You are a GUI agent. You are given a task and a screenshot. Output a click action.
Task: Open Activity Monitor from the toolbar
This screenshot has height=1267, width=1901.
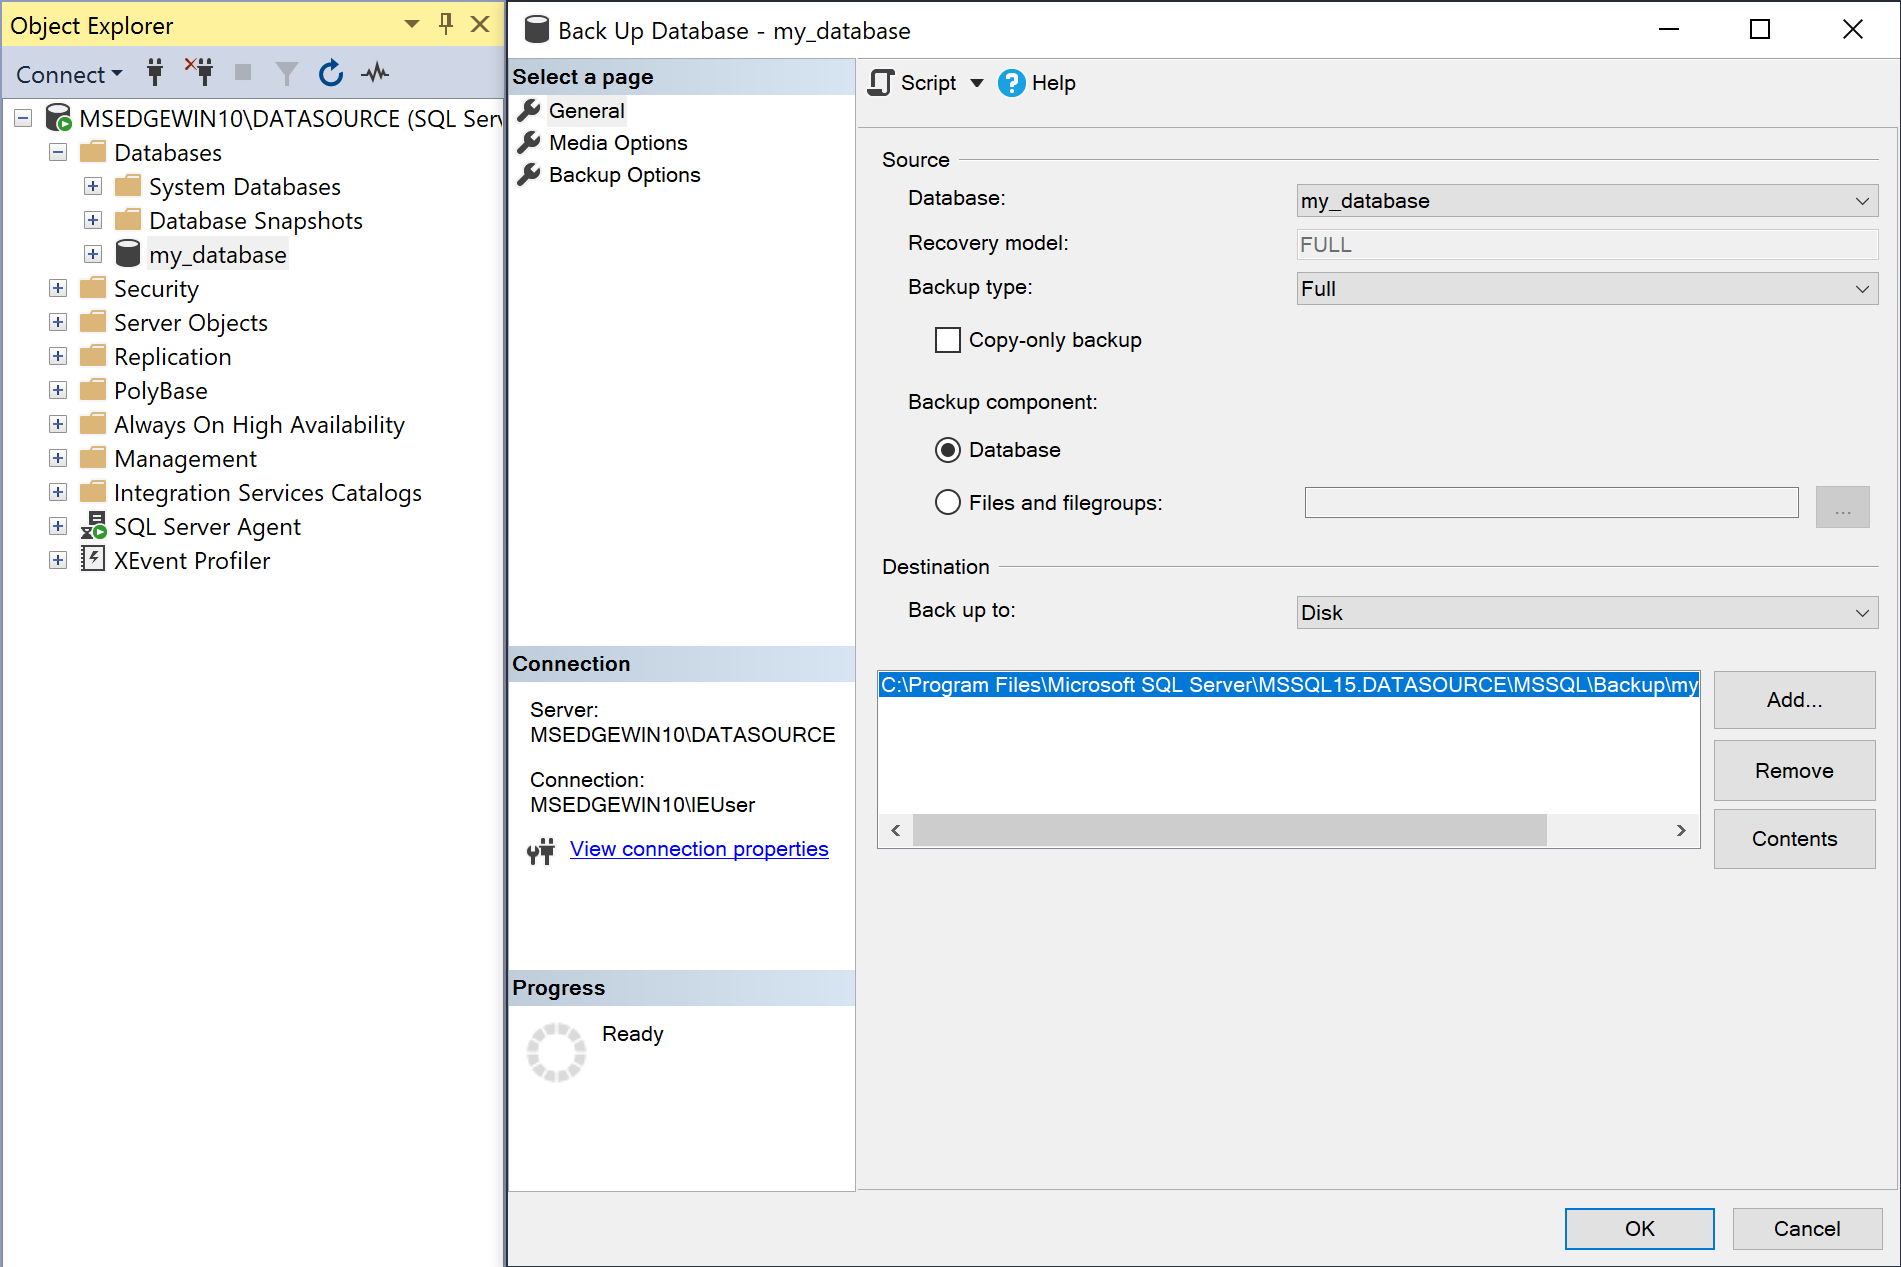click(x=375, y=72)
